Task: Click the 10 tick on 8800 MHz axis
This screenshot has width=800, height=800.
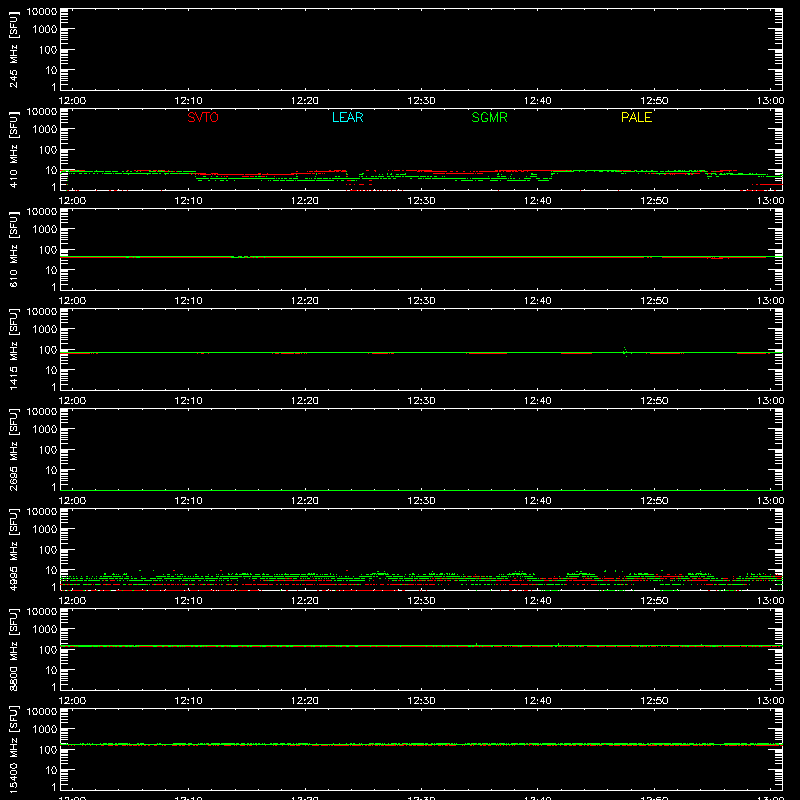Action: click(x=52, y=670)
